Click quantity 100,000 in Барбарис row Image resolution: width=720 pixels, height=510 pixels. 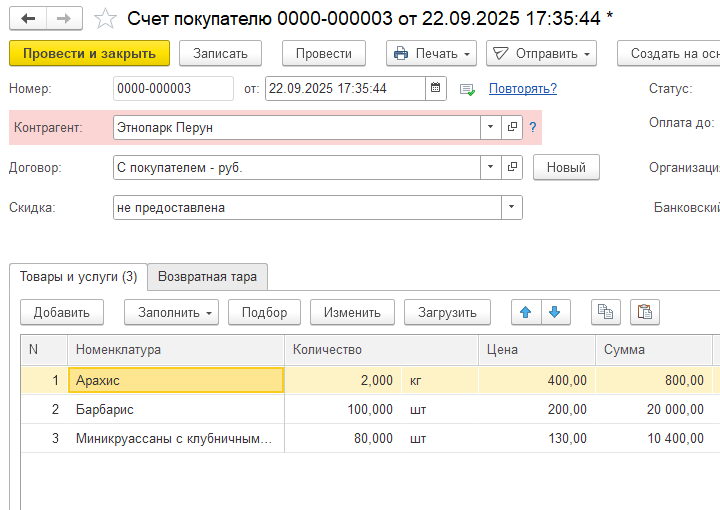(343, 409)
